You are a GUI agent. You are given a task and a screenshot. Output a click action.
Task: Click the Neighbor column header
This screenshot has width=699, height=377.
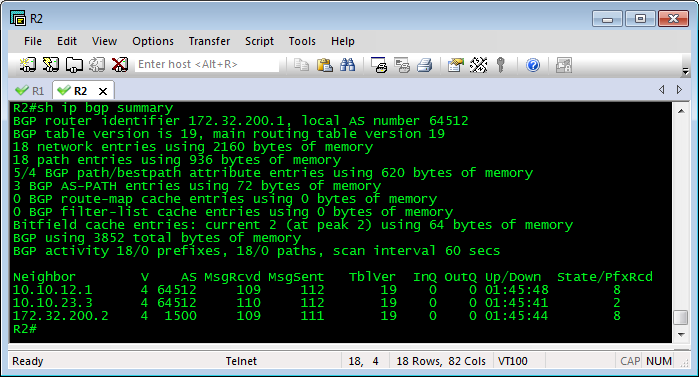(44, 277)
